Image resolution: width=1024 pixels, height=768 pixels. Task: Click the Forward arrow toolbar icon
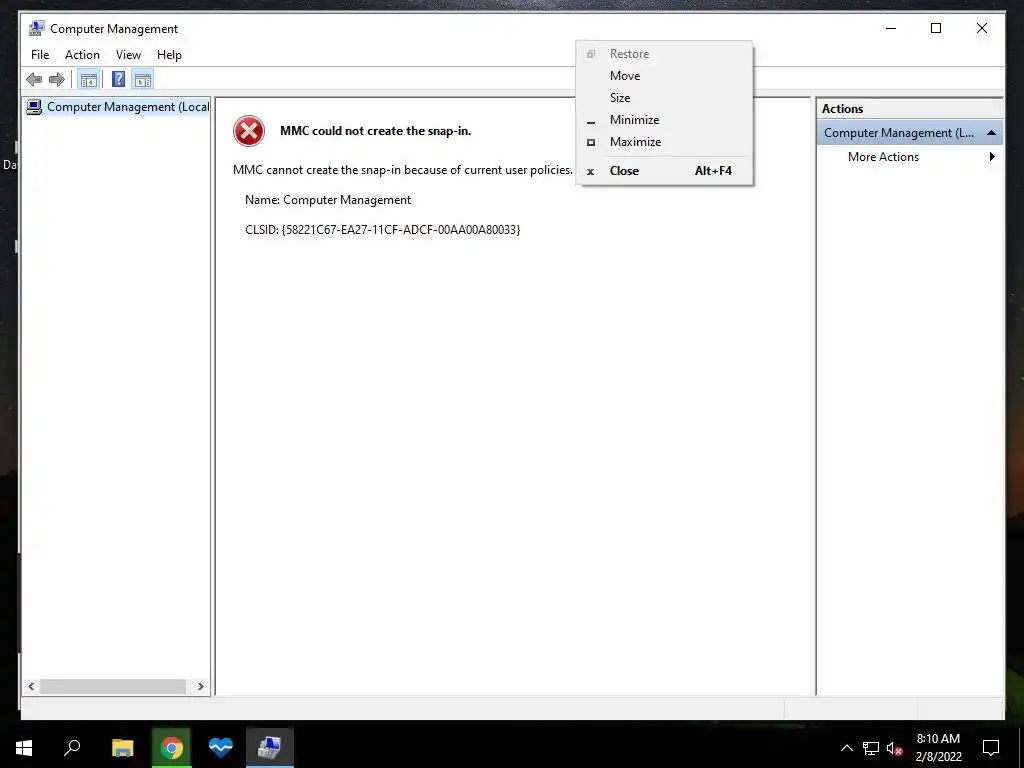click(57, 80)
